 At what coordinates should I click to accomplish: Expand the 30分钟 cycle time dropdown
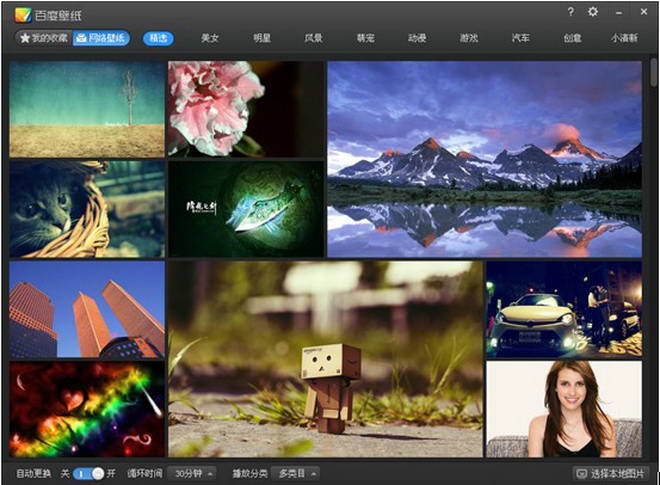coord(193,474)
